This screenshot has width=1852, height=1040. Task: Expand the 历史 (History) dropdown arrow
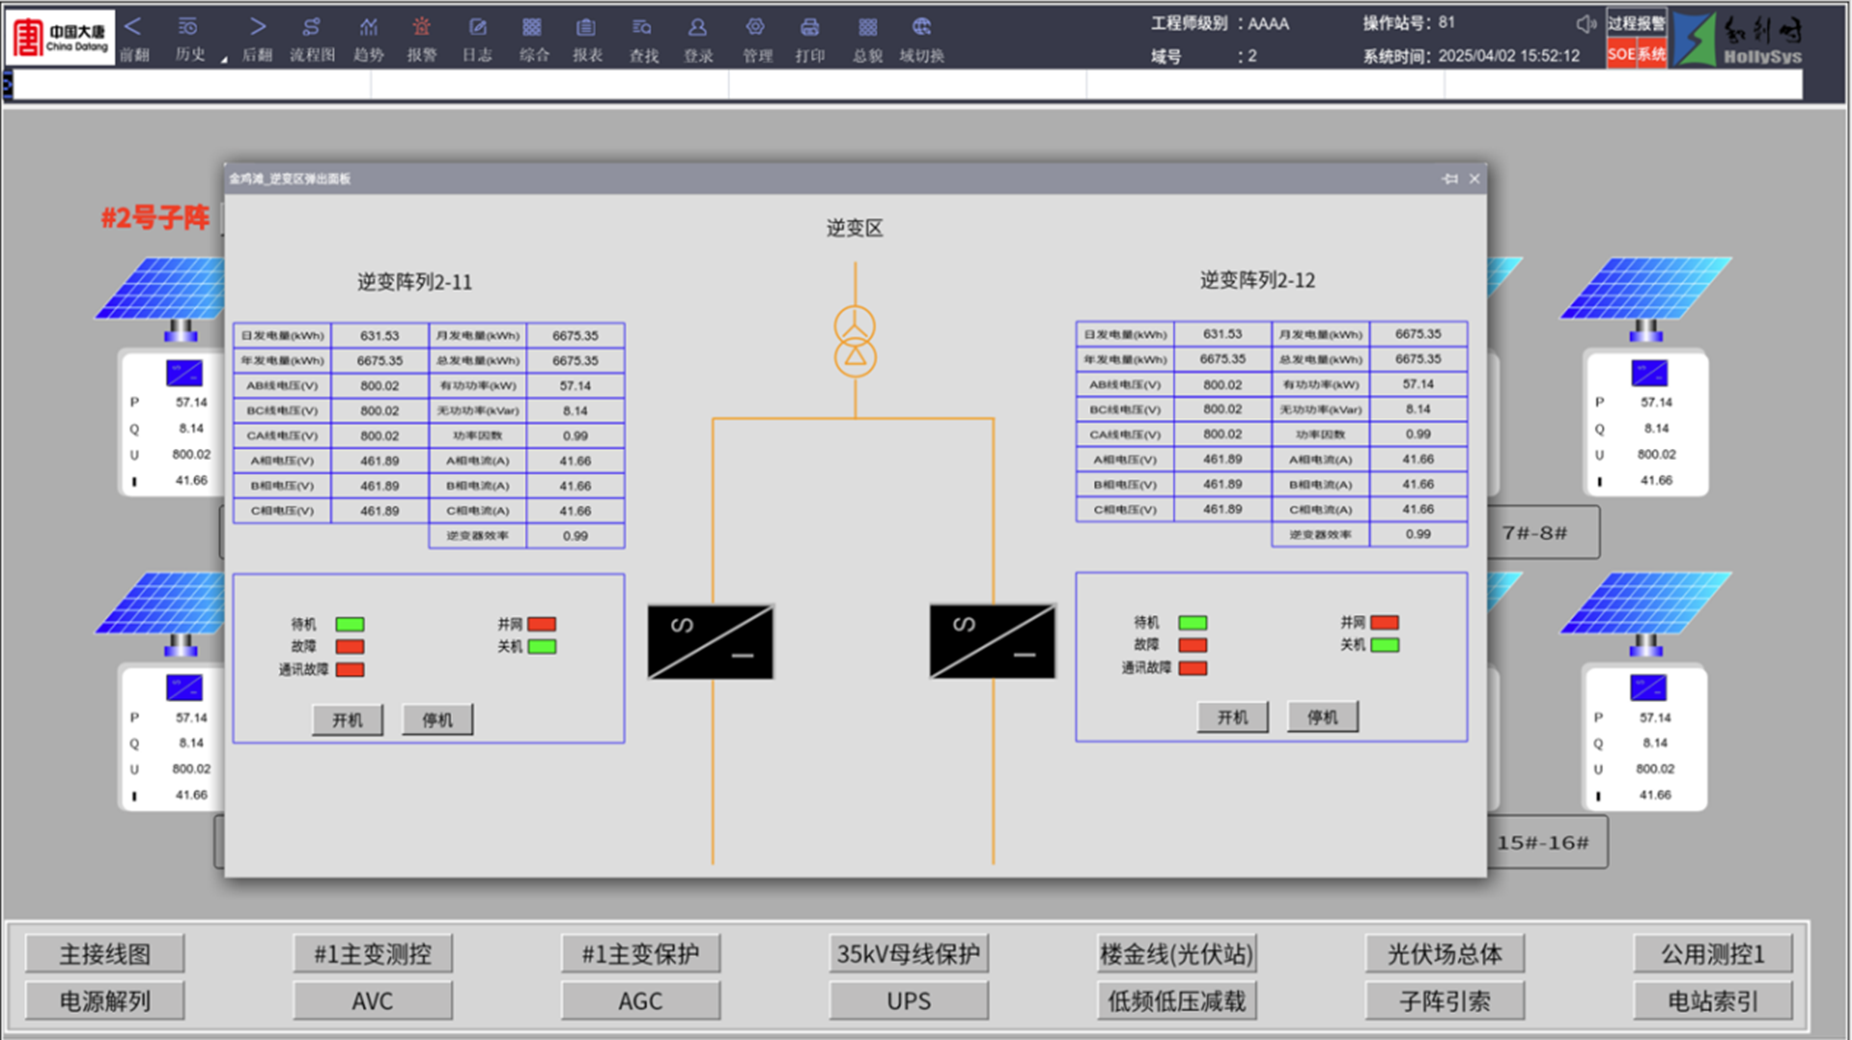[224, 60]
